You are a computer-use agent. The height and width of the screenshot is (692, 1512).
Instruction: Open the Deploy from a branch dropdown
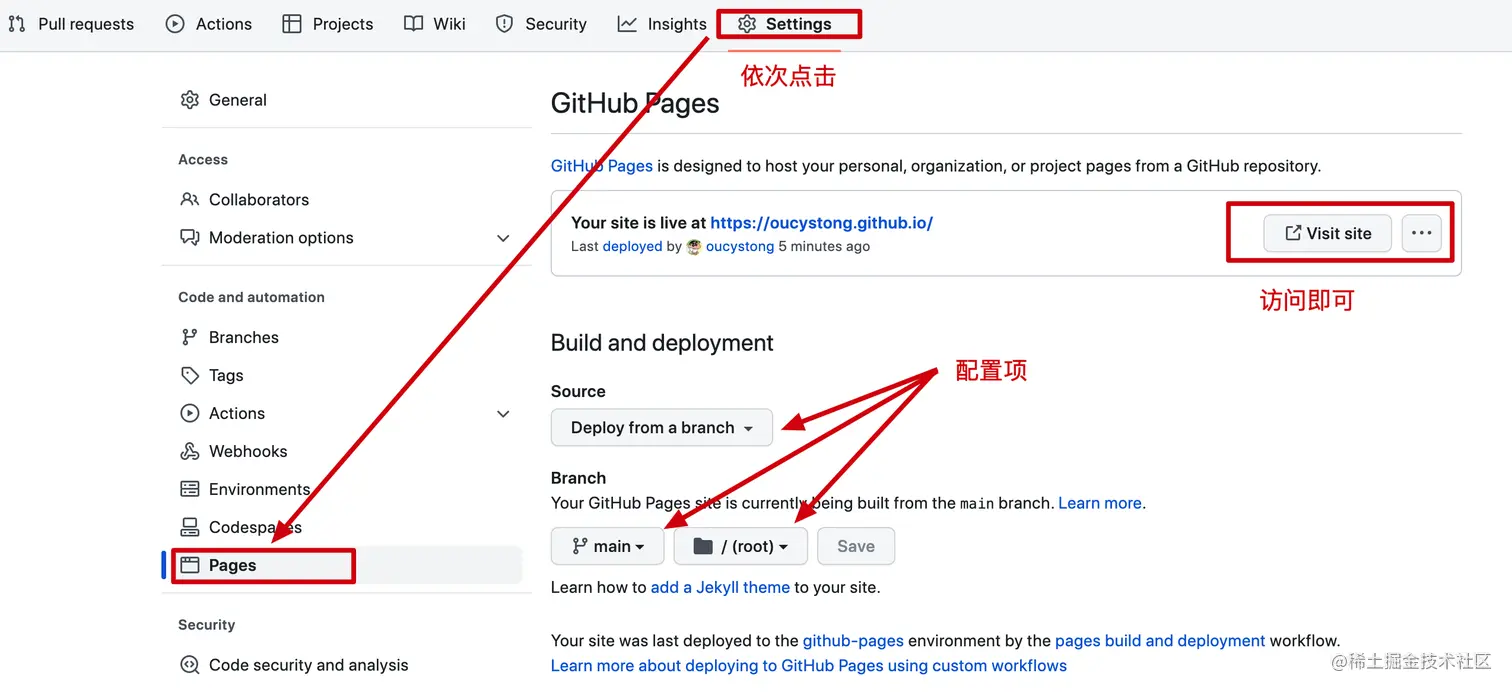(x=662, y=428)
